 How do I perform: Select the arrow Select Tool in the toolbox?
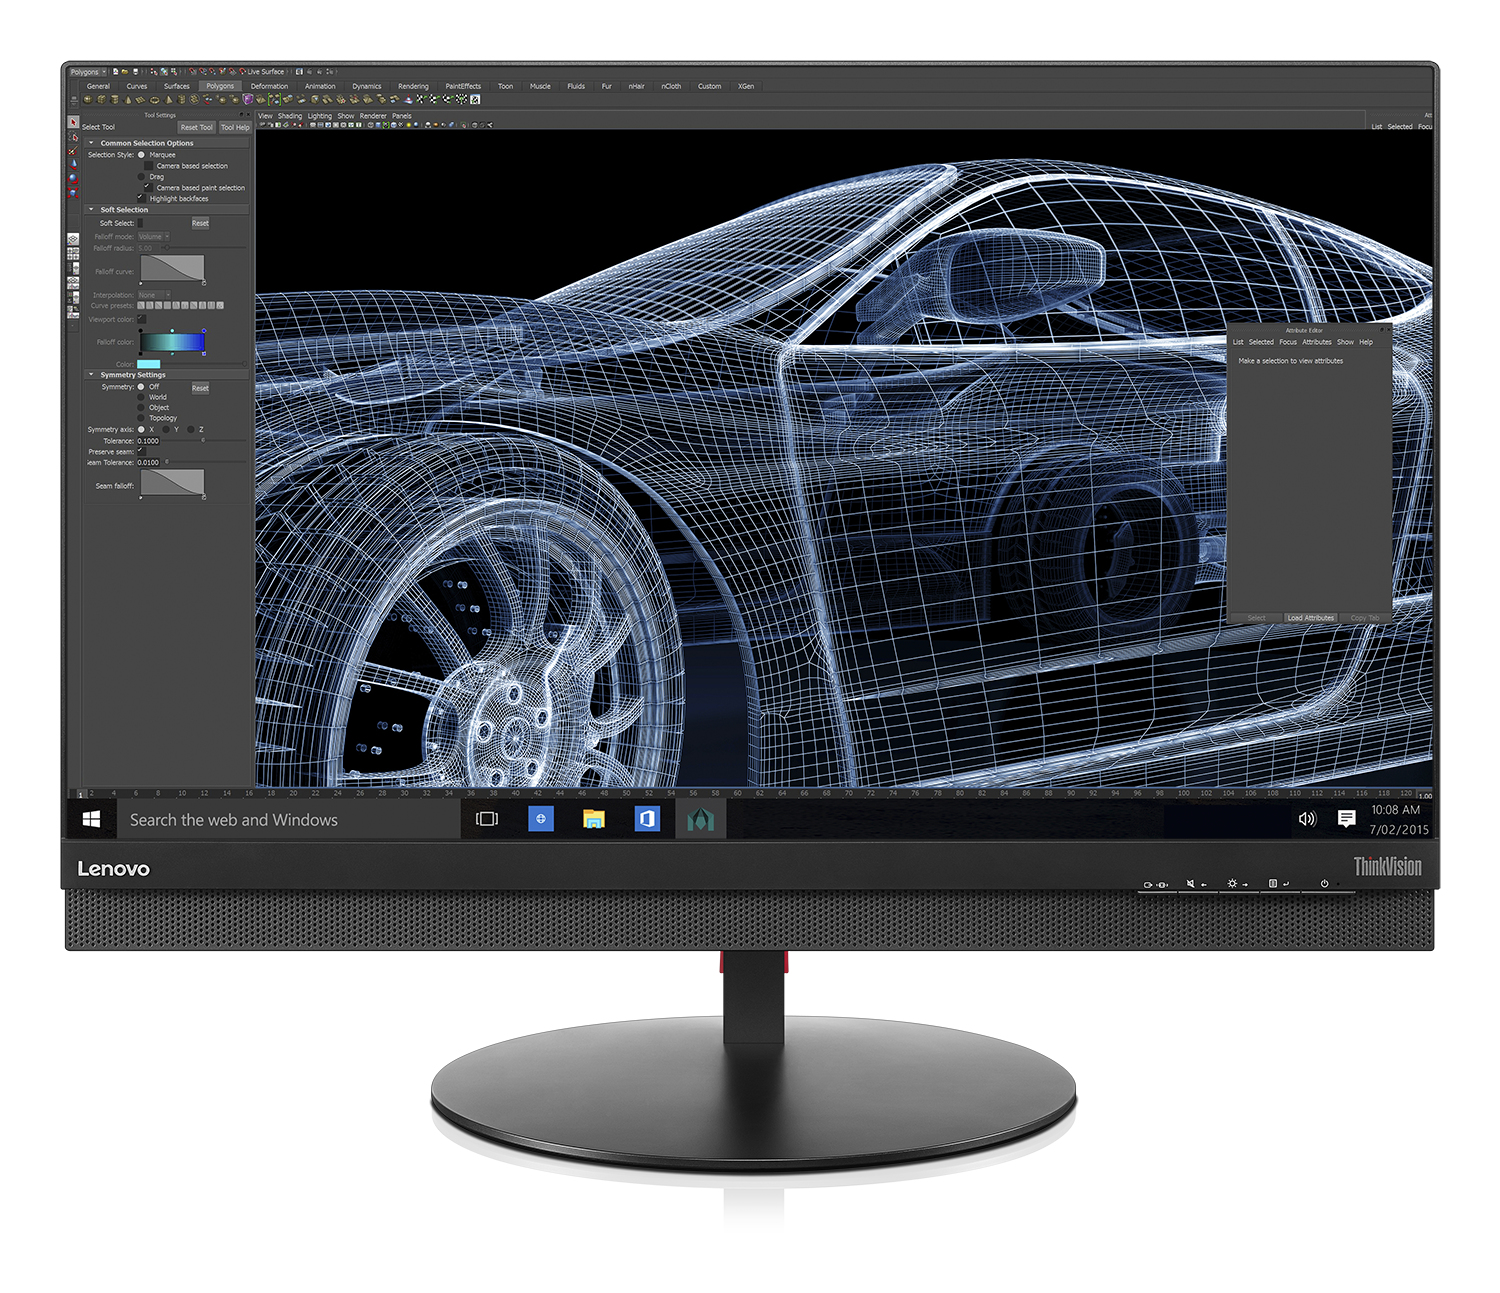click(73, 123)
